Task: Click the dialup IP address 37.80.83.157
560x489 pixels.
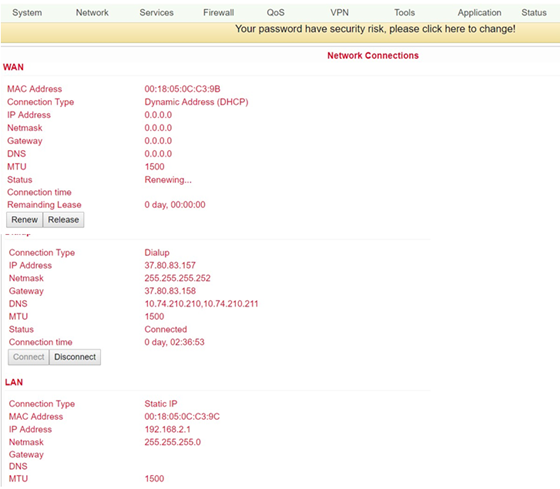Action: click(x=170, y=265)
